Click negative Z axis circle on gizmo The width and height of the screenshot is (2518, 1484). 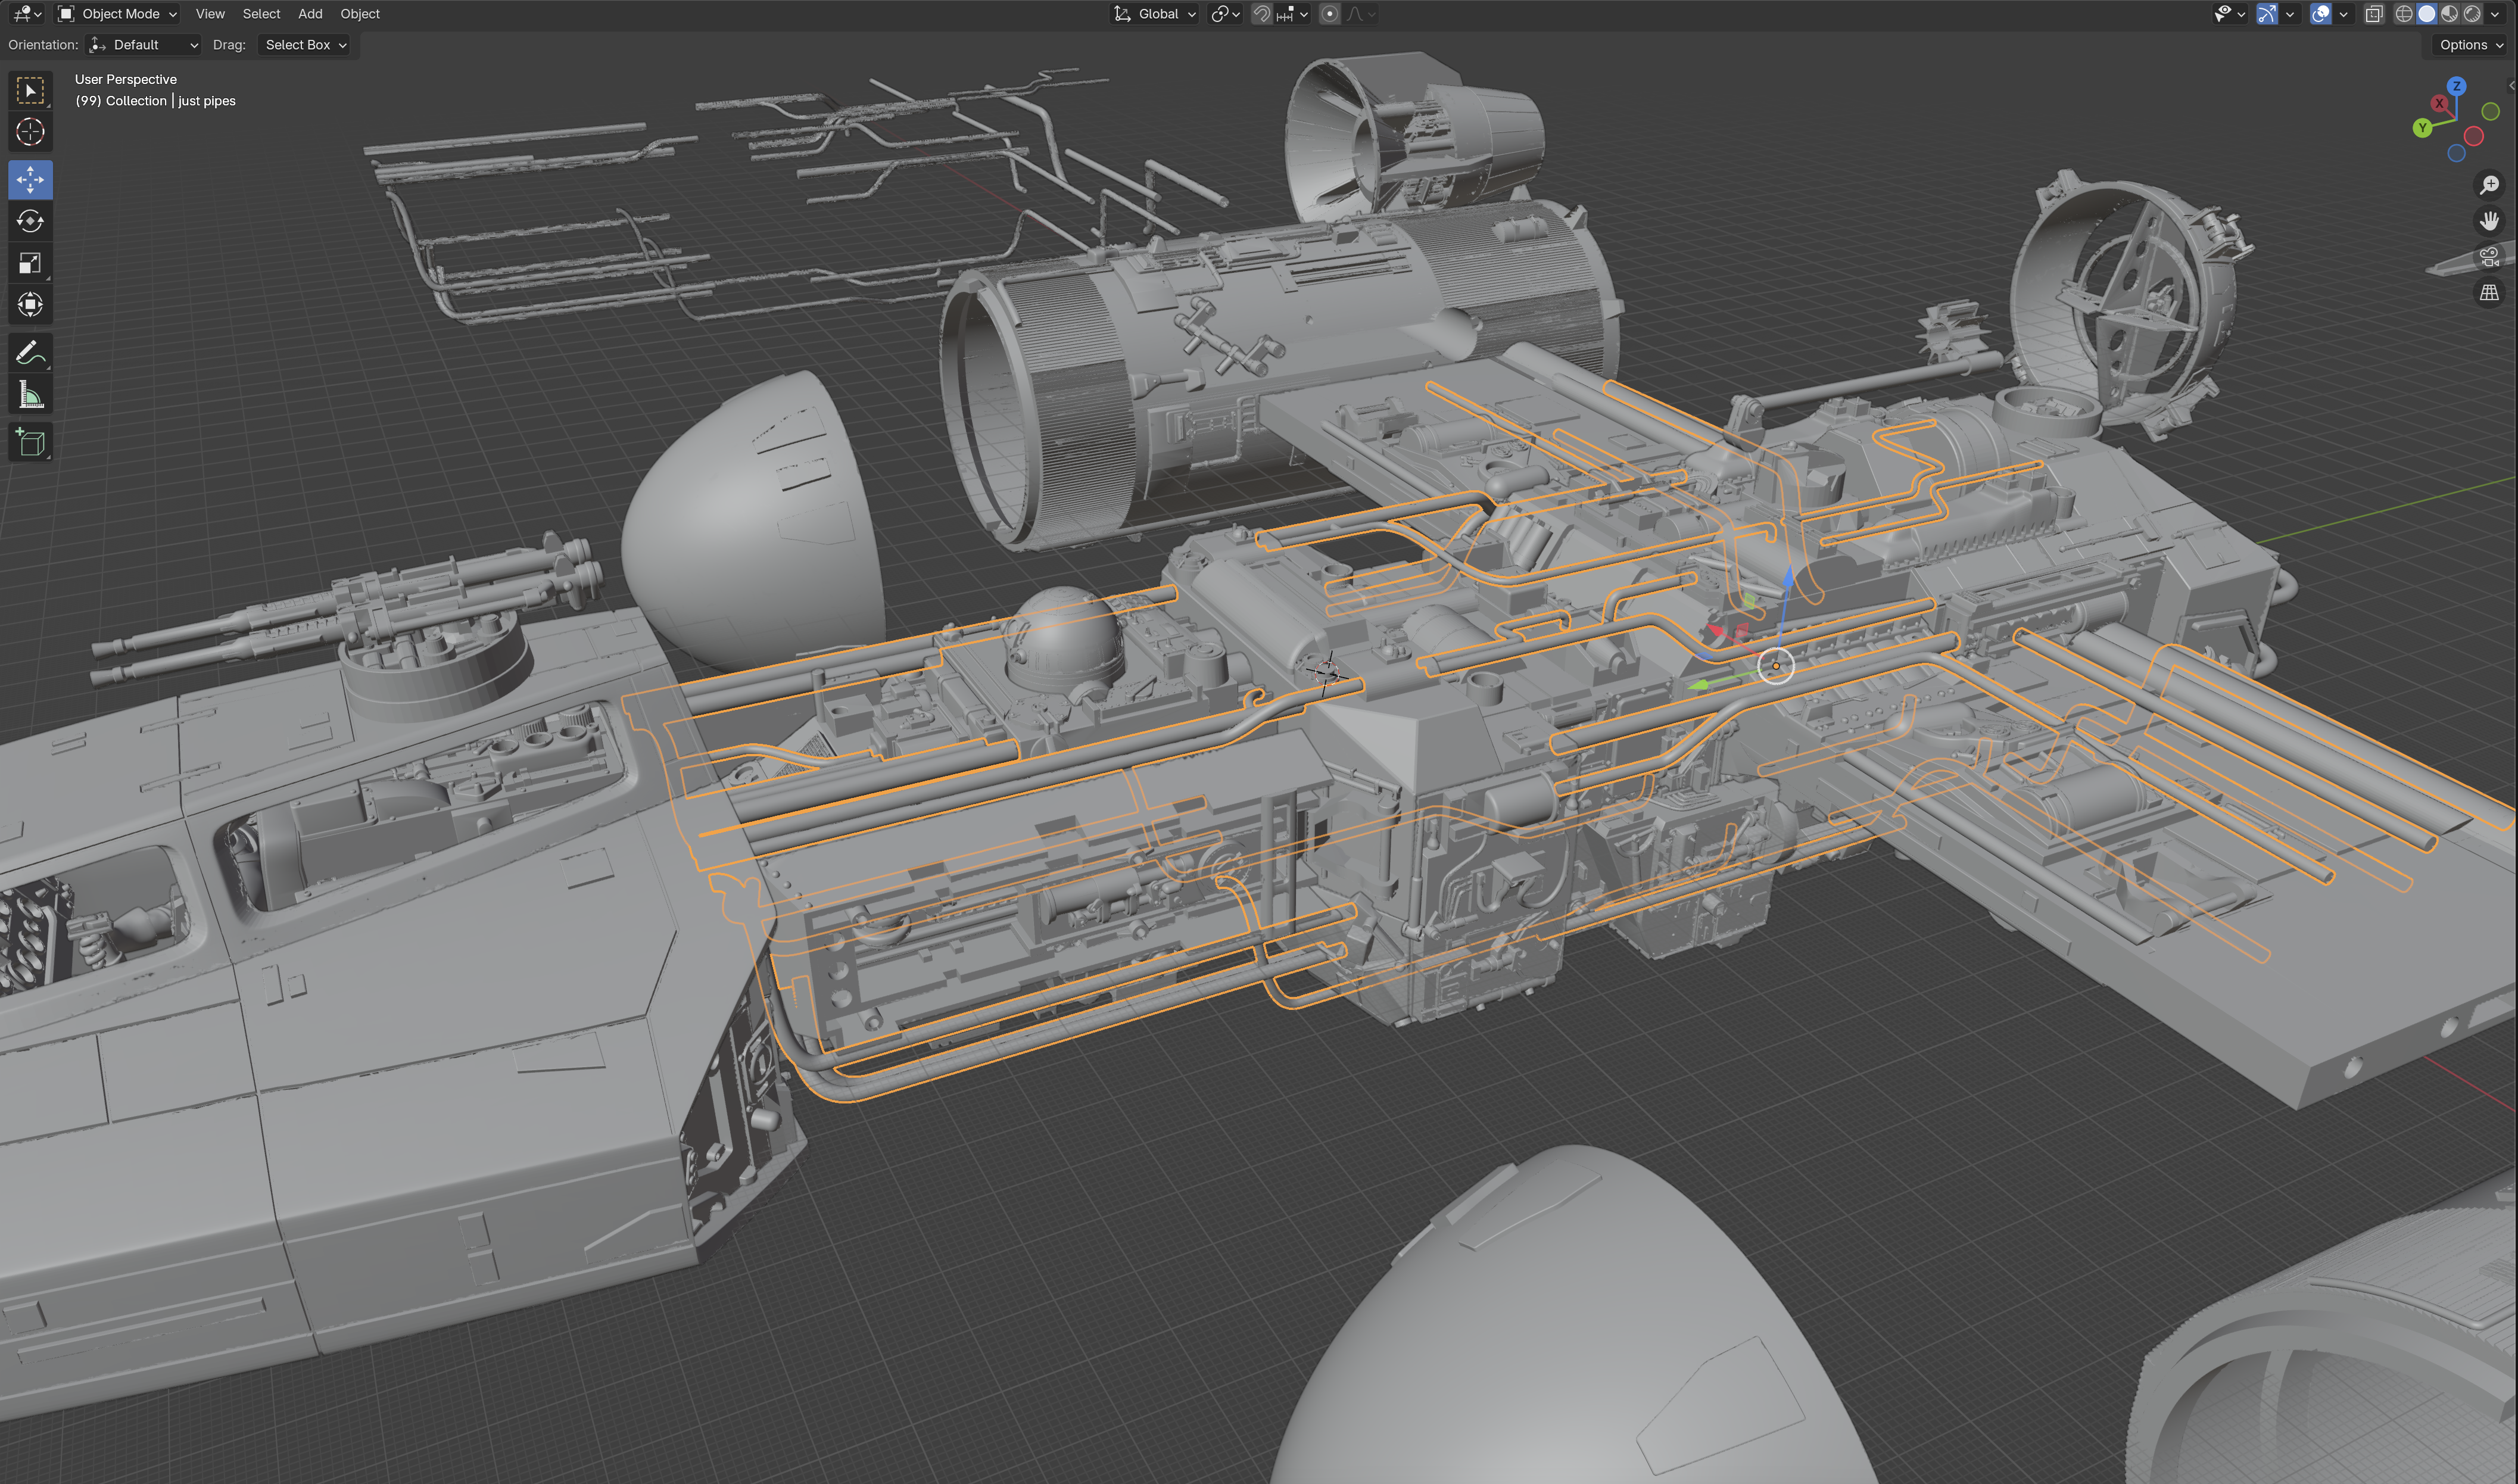(x=2457, y=153)
